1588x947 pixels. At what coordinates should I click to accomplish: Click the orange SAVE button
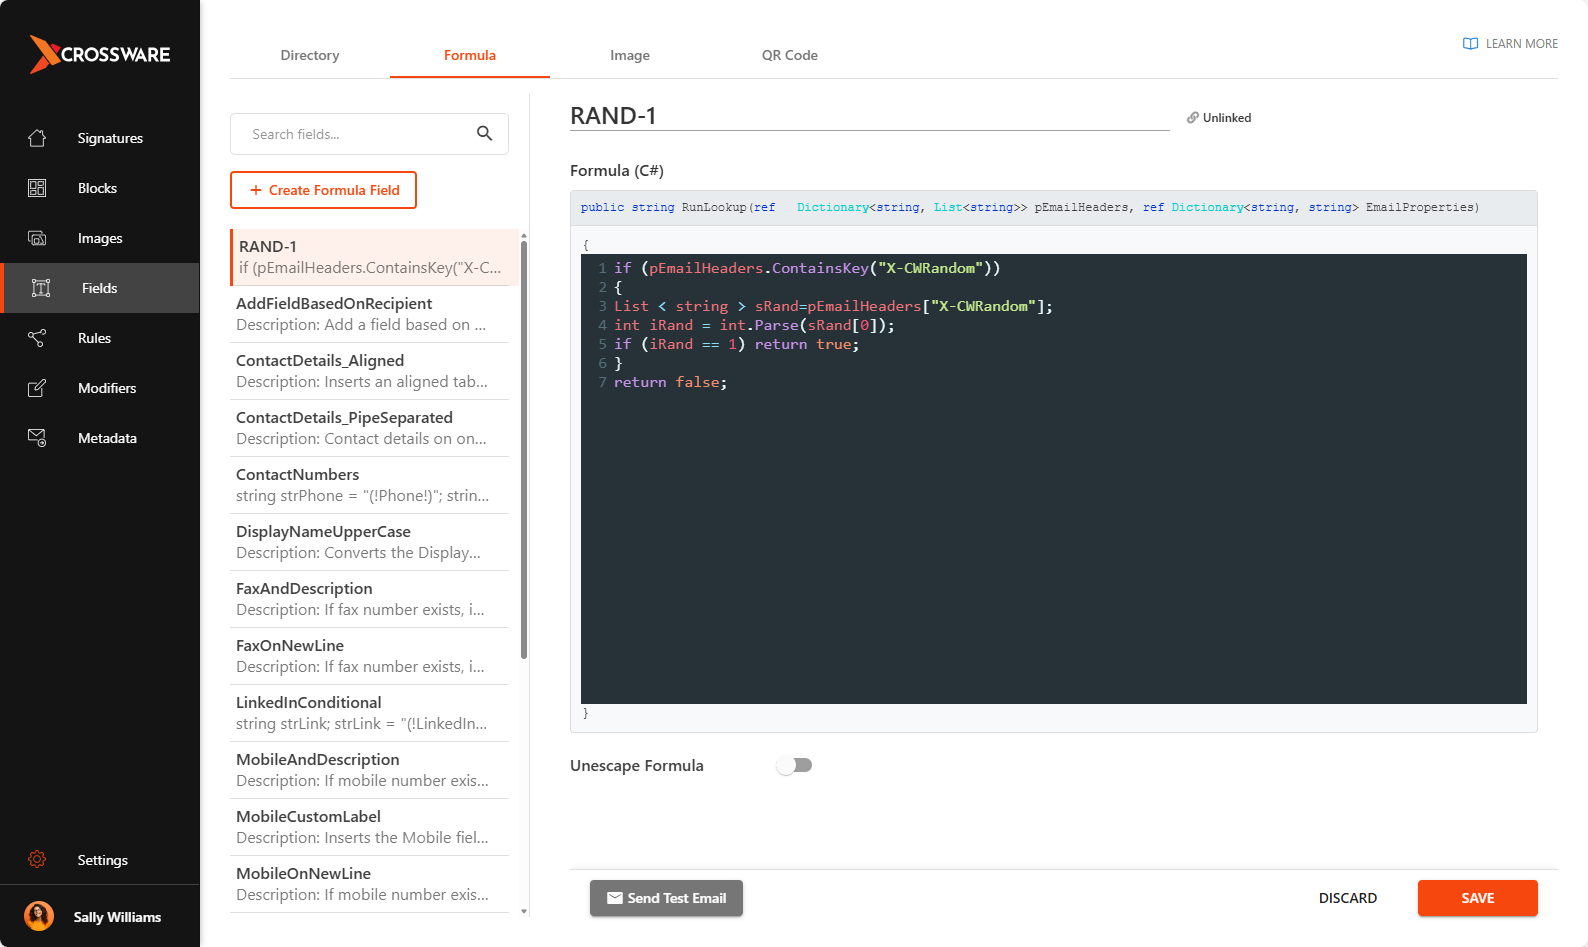coord(1477,898)
